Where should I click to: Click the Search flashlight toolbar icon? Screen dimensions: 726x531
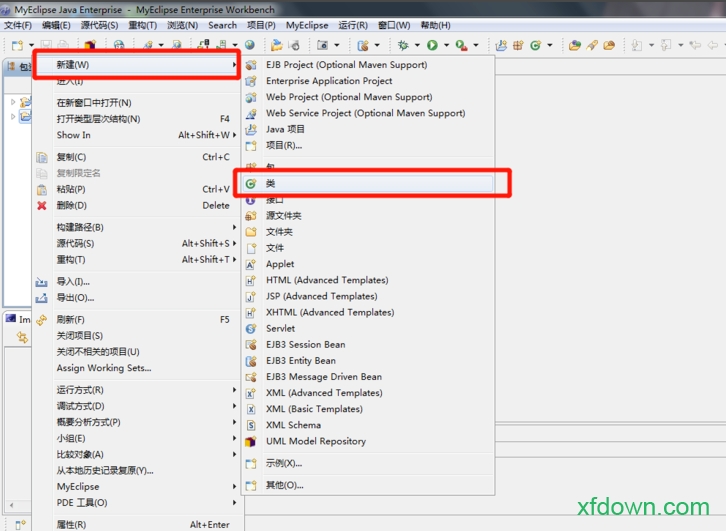click(592, 45)
